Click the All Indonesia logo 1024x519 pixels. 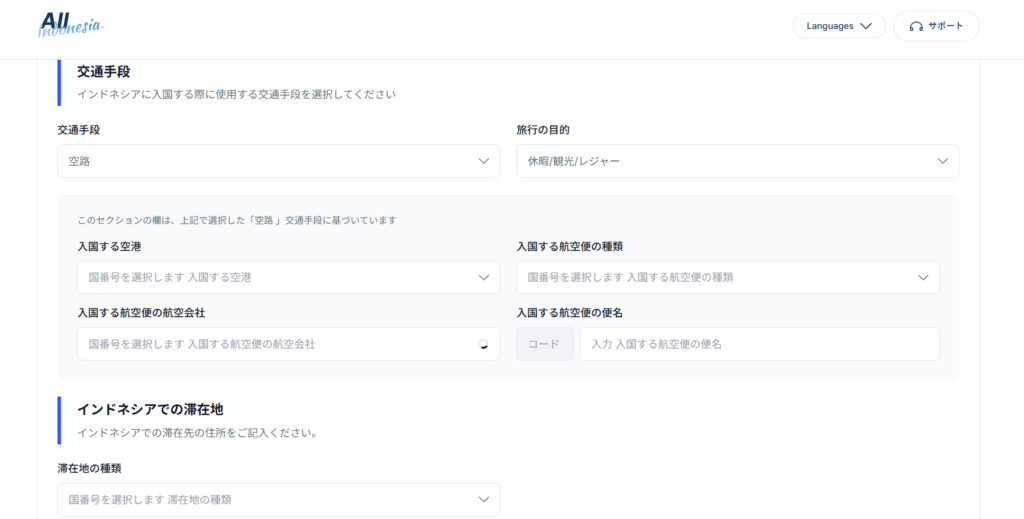point(71,25)
